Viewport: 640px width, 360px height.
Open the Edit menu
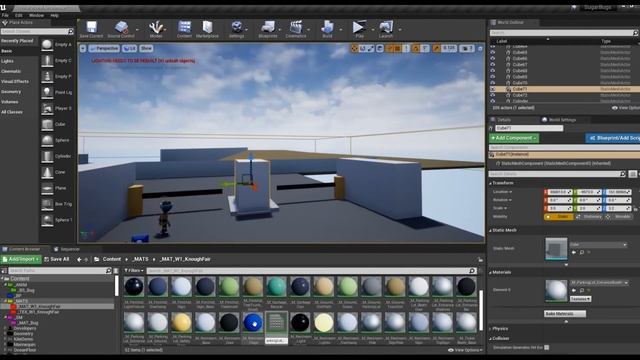[x=19, y=16]
